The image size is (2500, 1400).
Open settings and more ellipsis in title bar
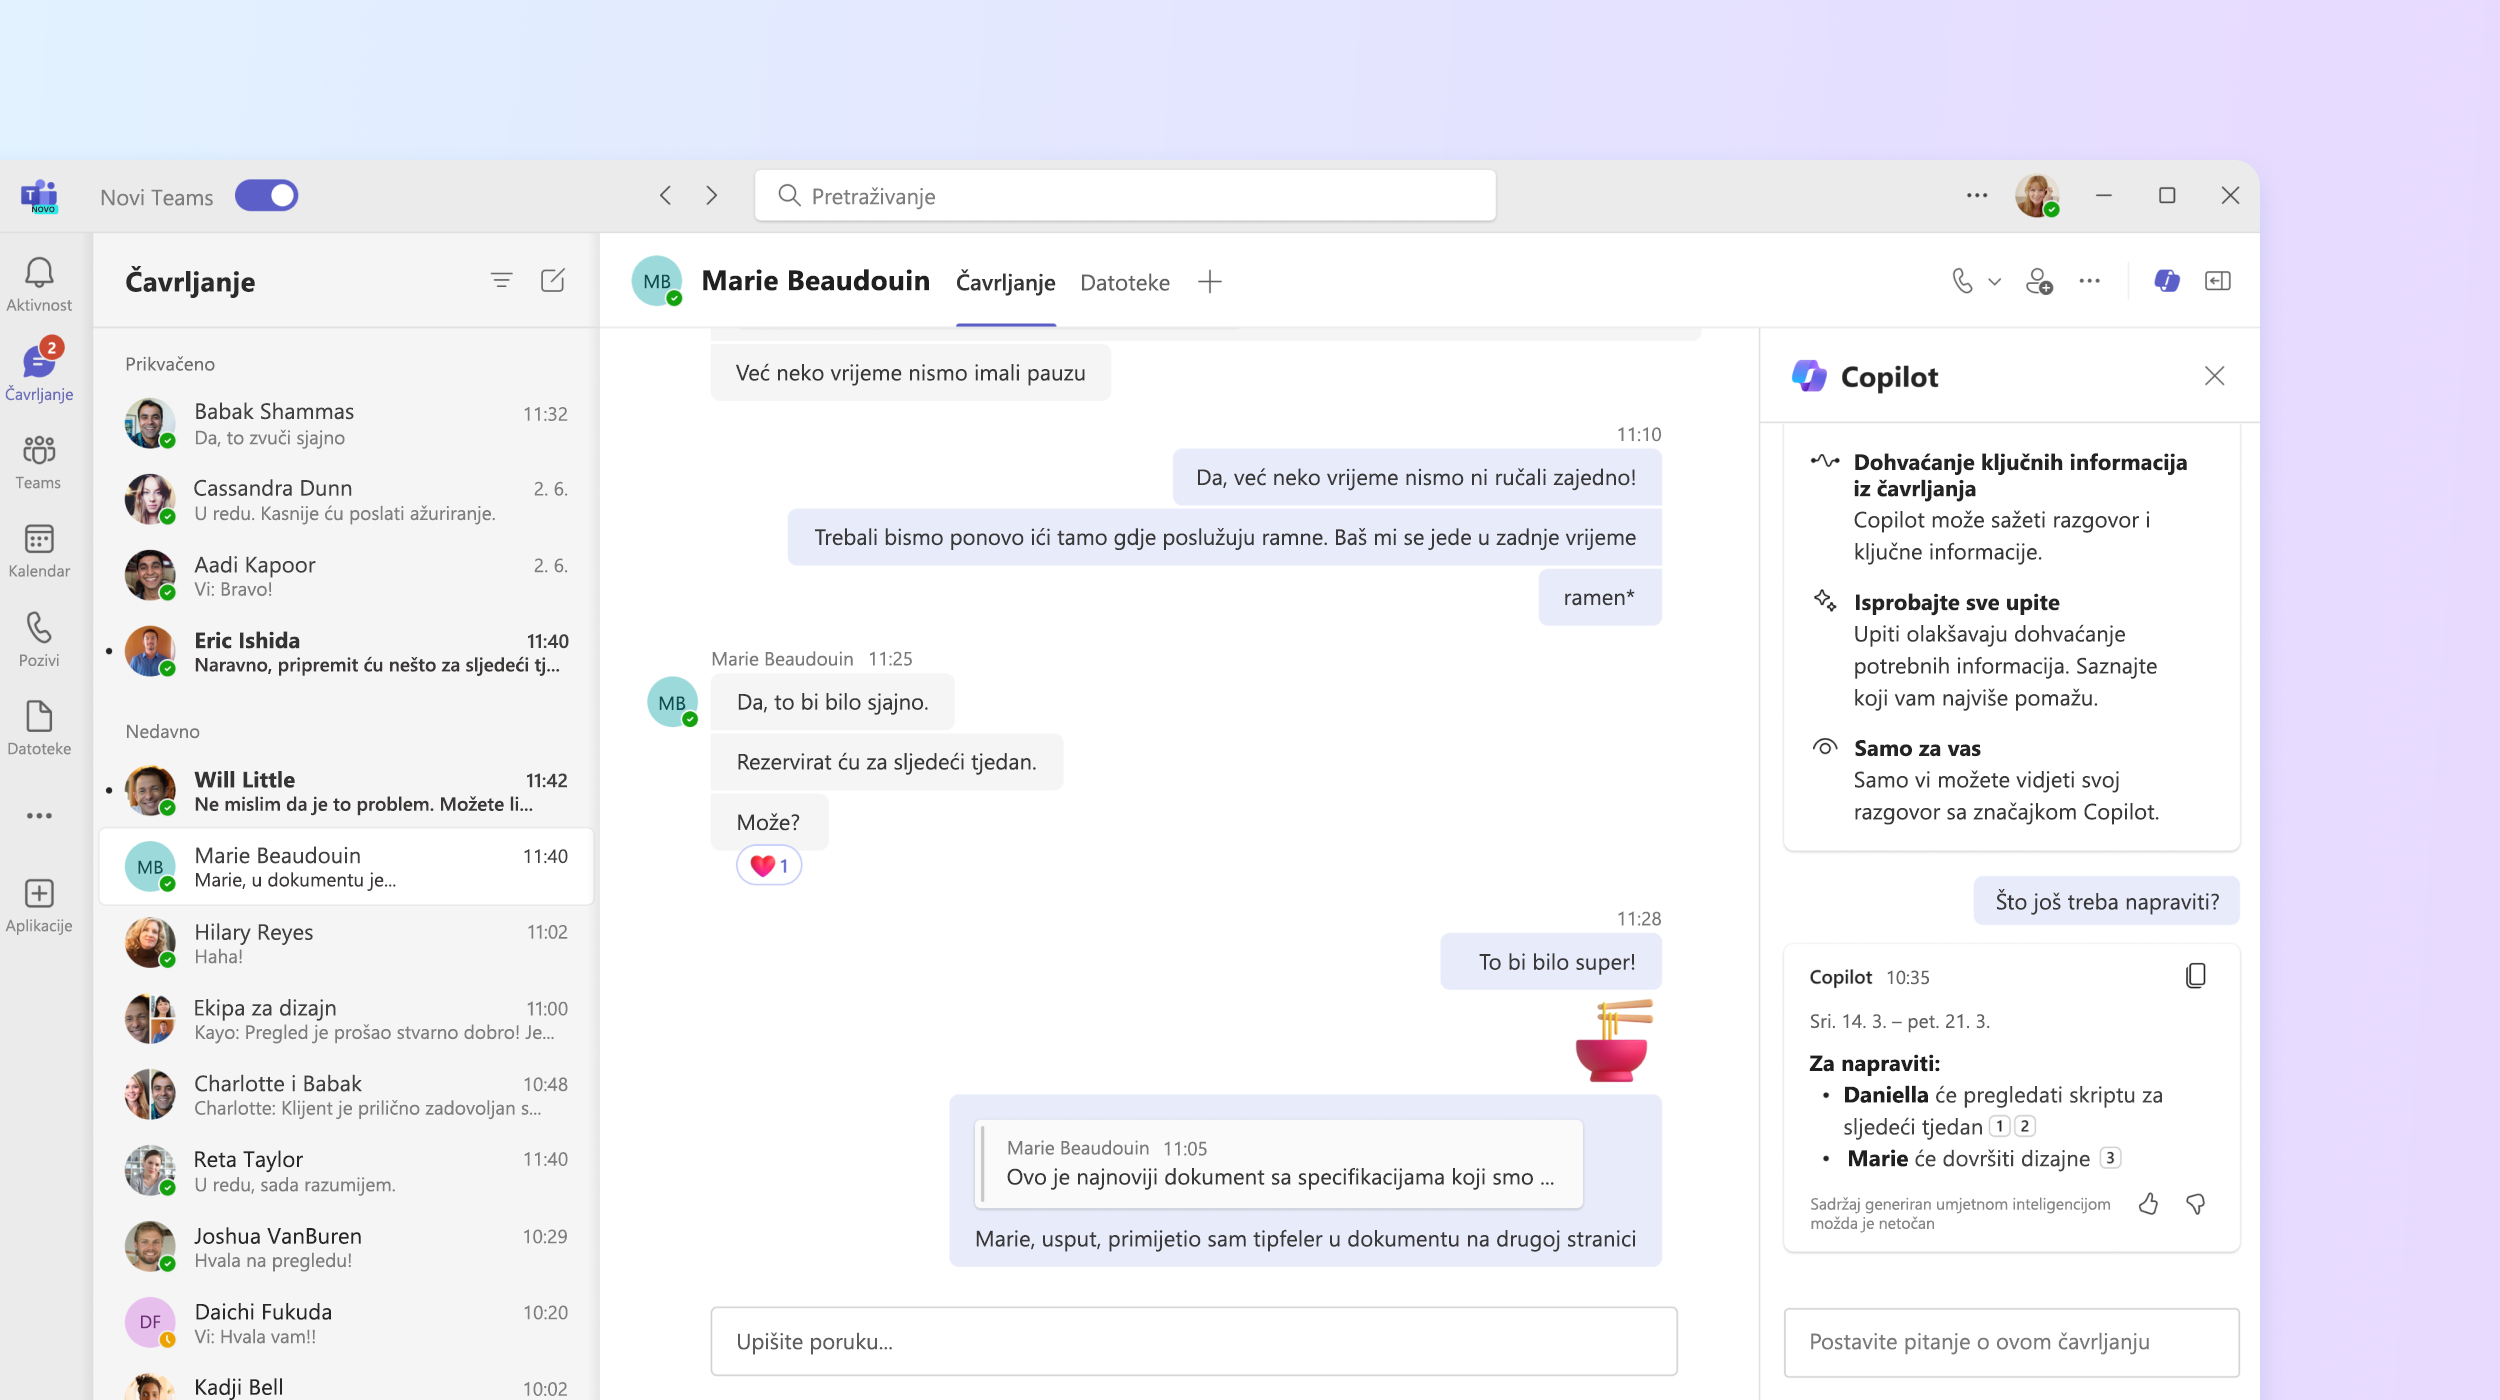point(1976,196)
